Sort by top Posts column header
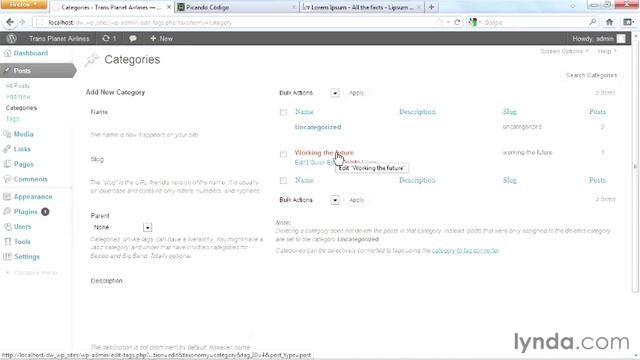The height and width of the screenshot is (360, 640). tap(597, 112)
